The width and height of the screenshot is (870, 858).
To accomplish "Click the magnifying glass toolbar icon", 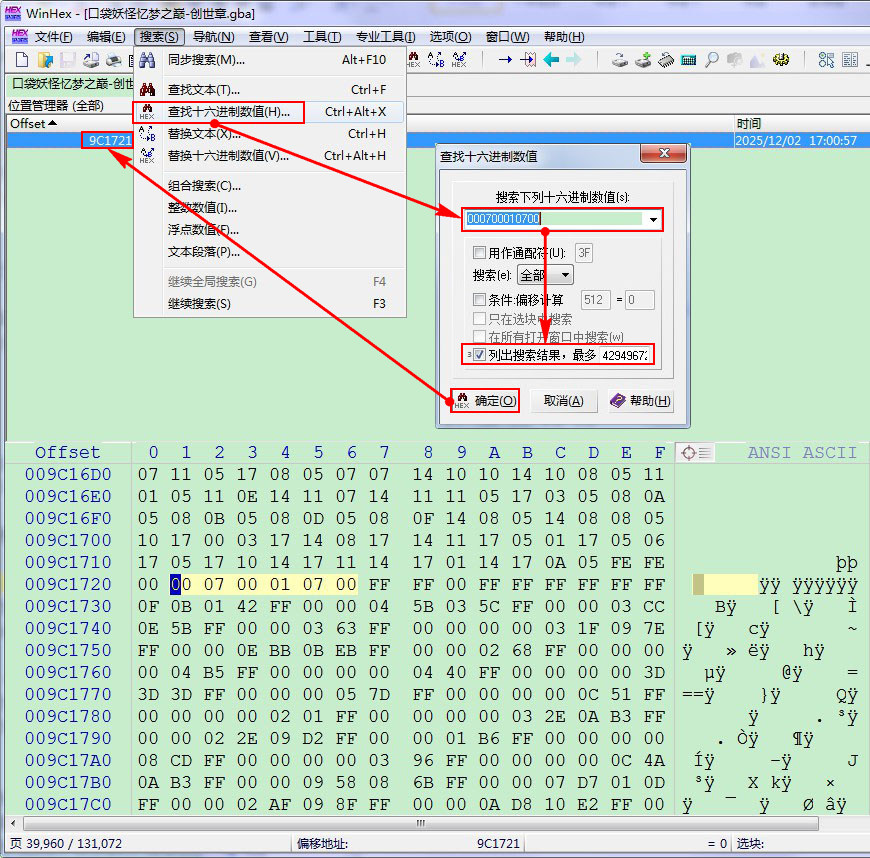I will (711, 59).
